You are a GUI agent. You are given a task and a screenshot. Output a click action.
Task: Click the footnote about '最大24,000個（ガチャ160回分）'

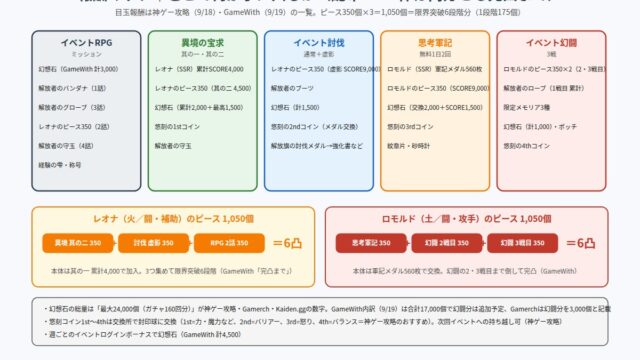coord(327,309)
